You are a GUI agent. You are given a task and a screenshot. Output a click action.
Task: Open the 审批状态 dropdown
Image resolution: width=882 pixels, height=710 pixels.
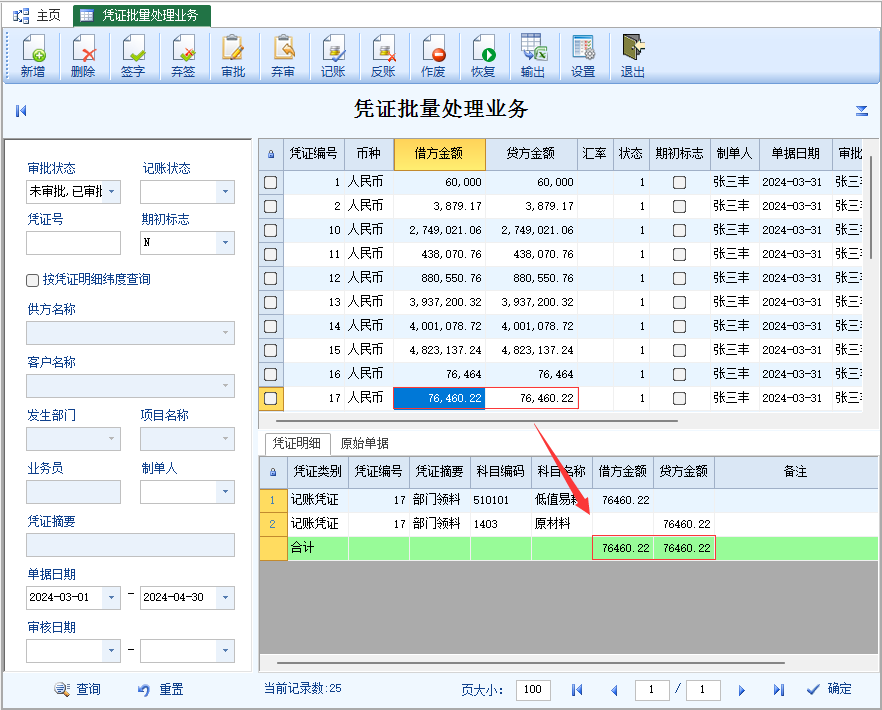[x=111, y=192]
